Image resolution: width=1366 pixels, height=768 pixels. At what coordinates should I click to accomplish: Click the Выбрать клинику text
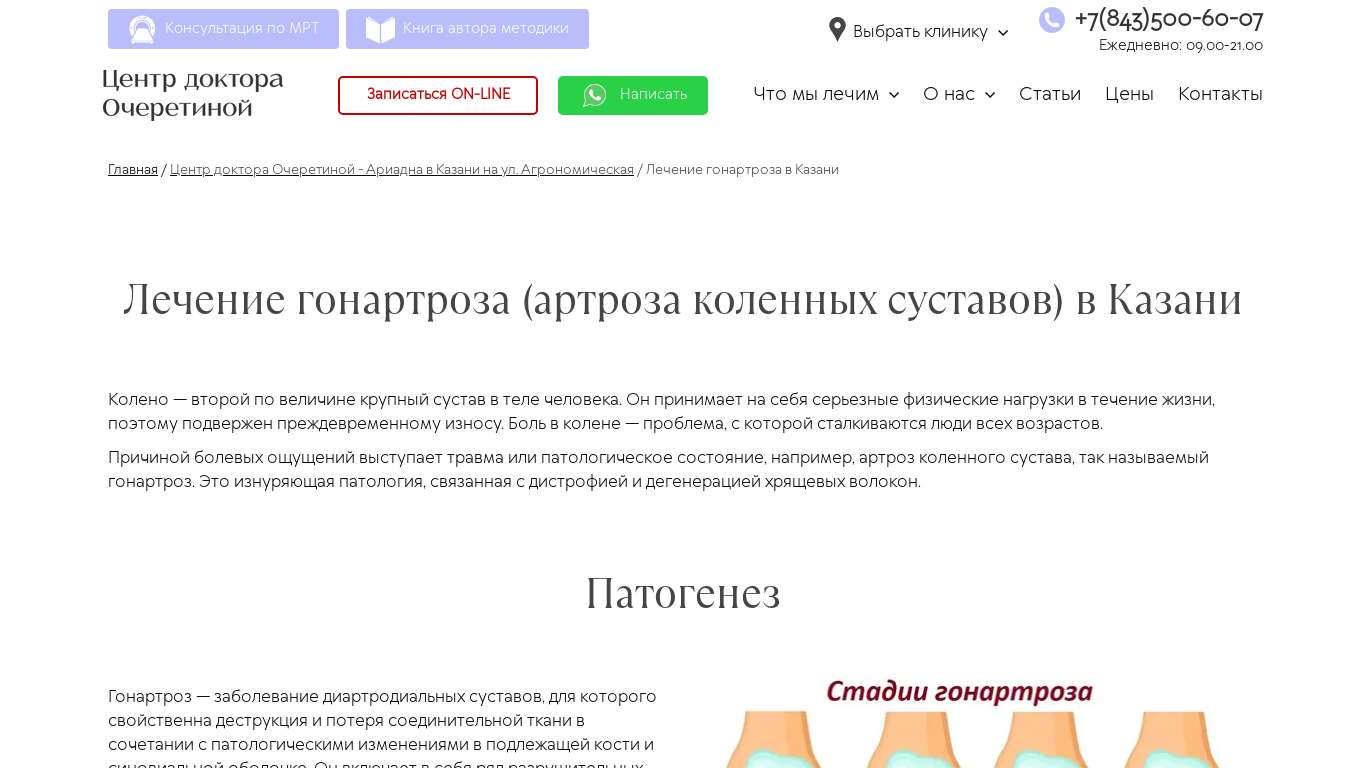919,32
